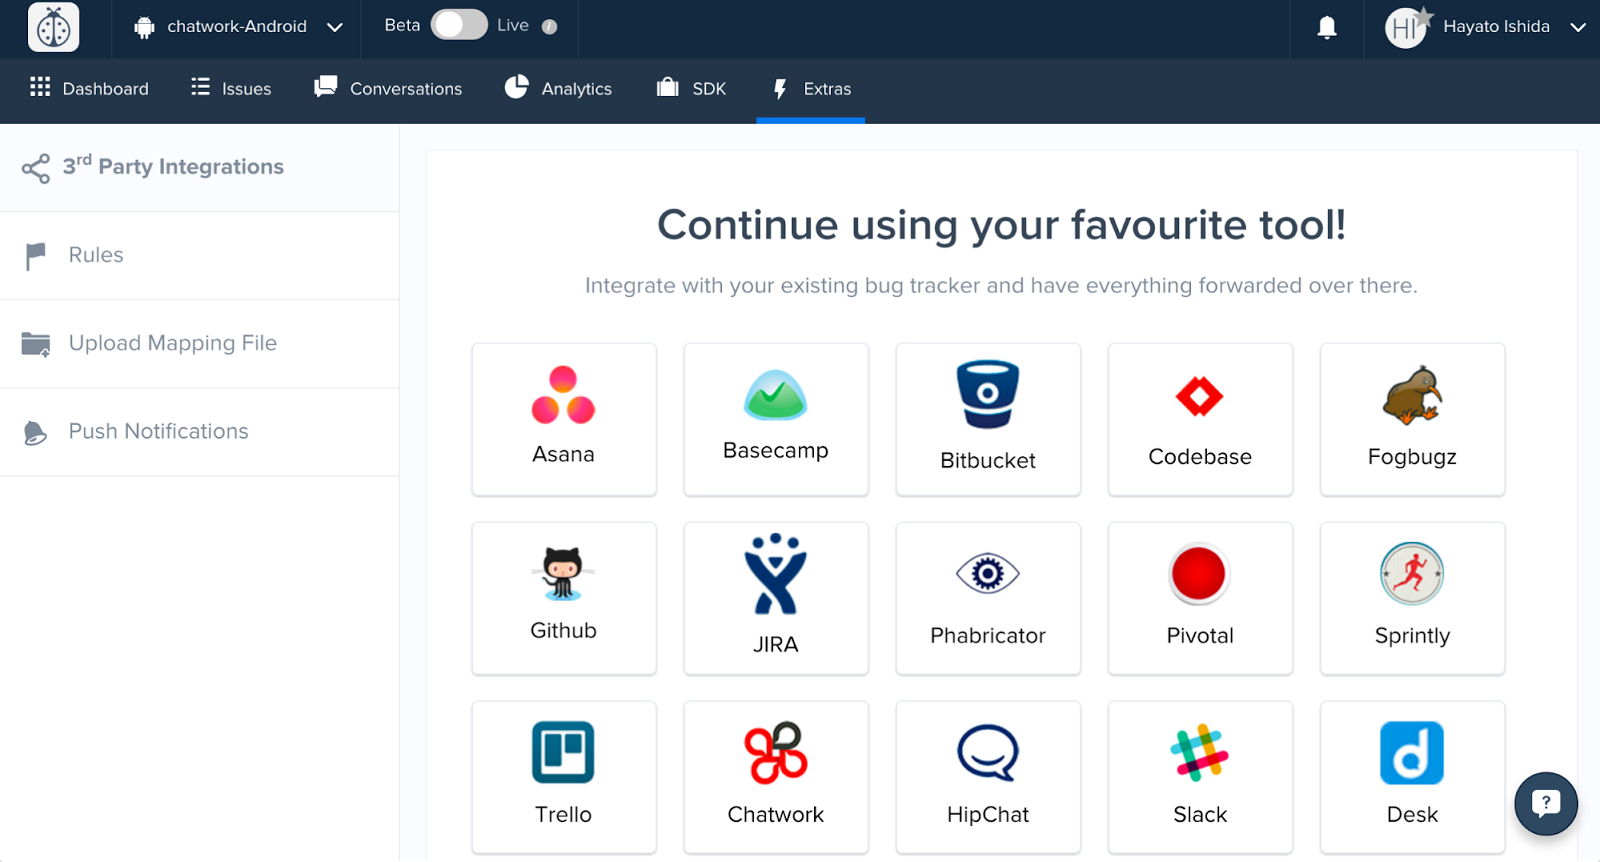Open Rules in the sidebar
The width and height of the screenshot is (1600, 862).
(199, 256)
